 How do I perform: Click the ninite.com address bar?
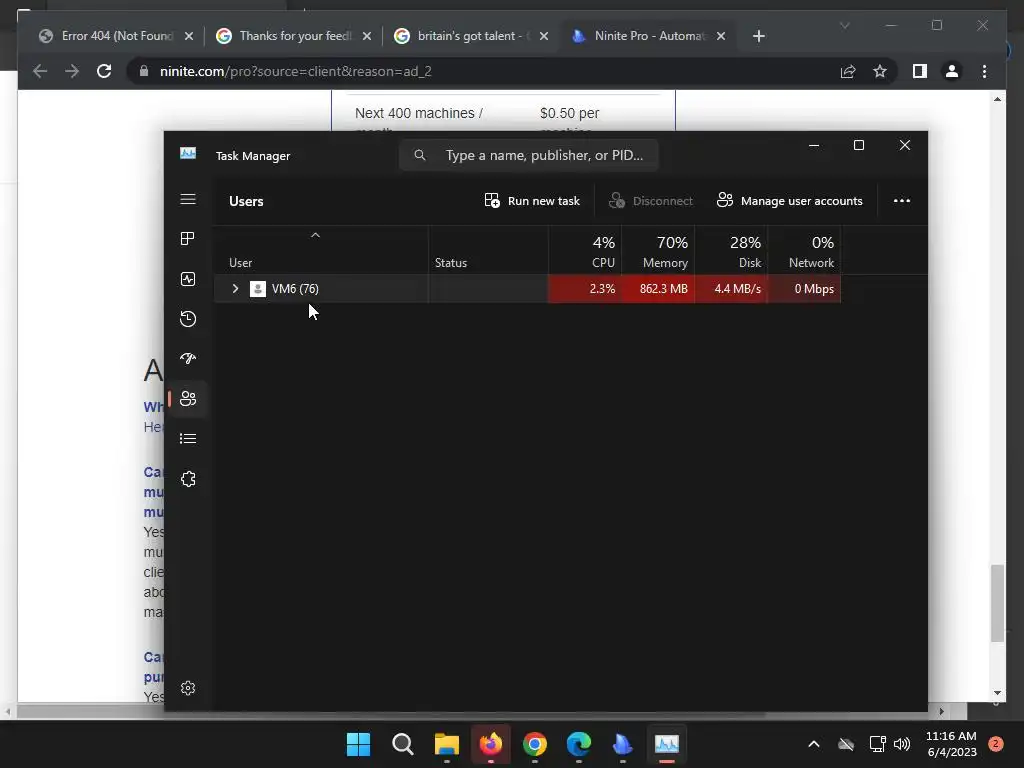[483, 71]
